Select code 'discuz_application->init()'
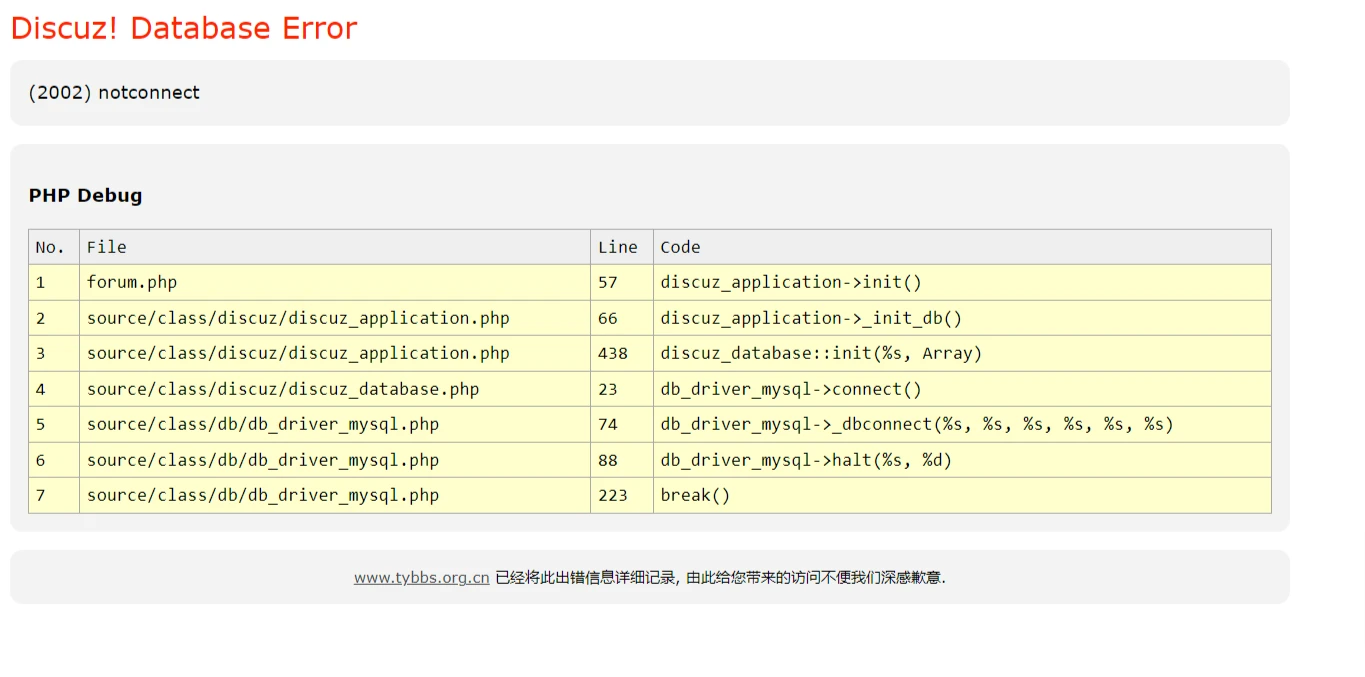 (791, 282)
